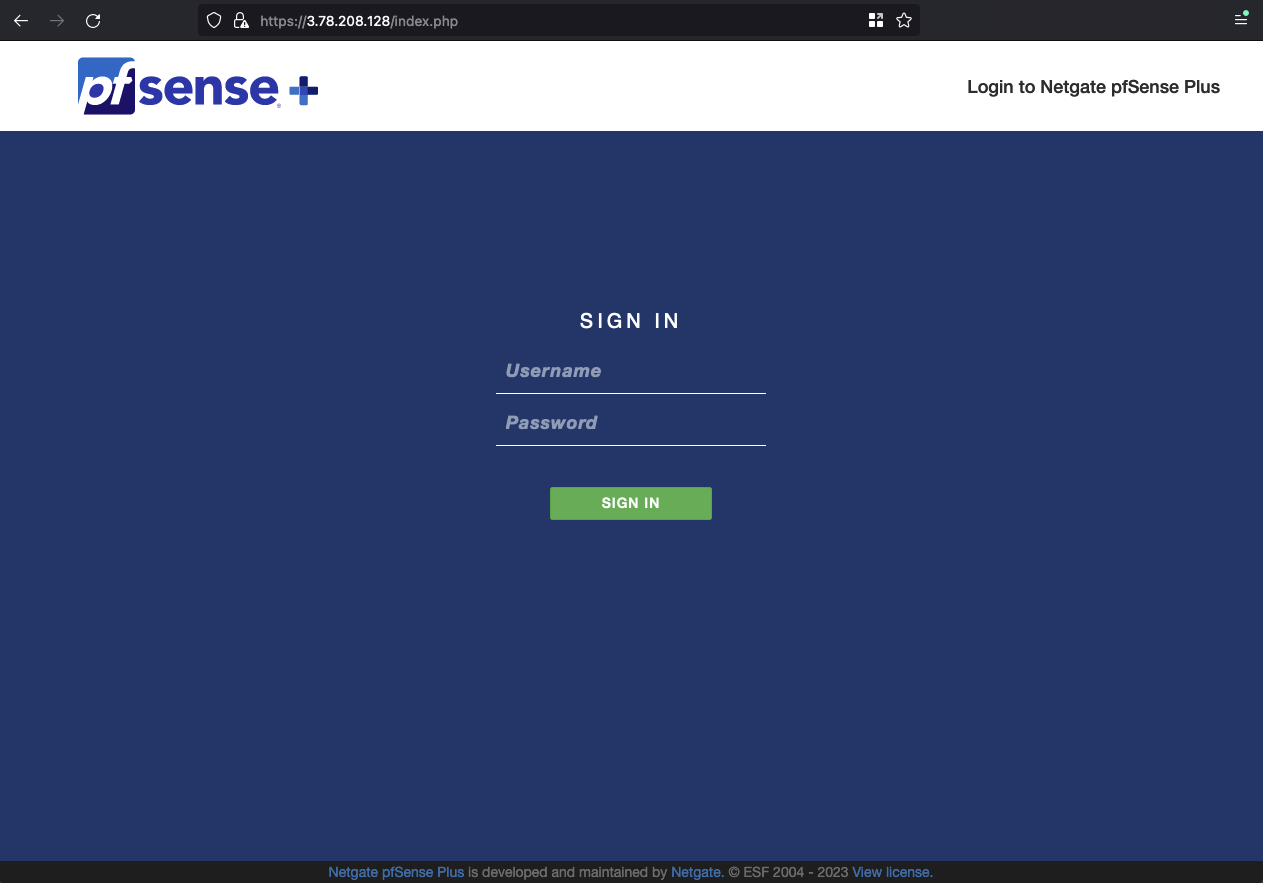1263x883 pixels.
Task: Focus the Username input field
Action: (630, 371)
